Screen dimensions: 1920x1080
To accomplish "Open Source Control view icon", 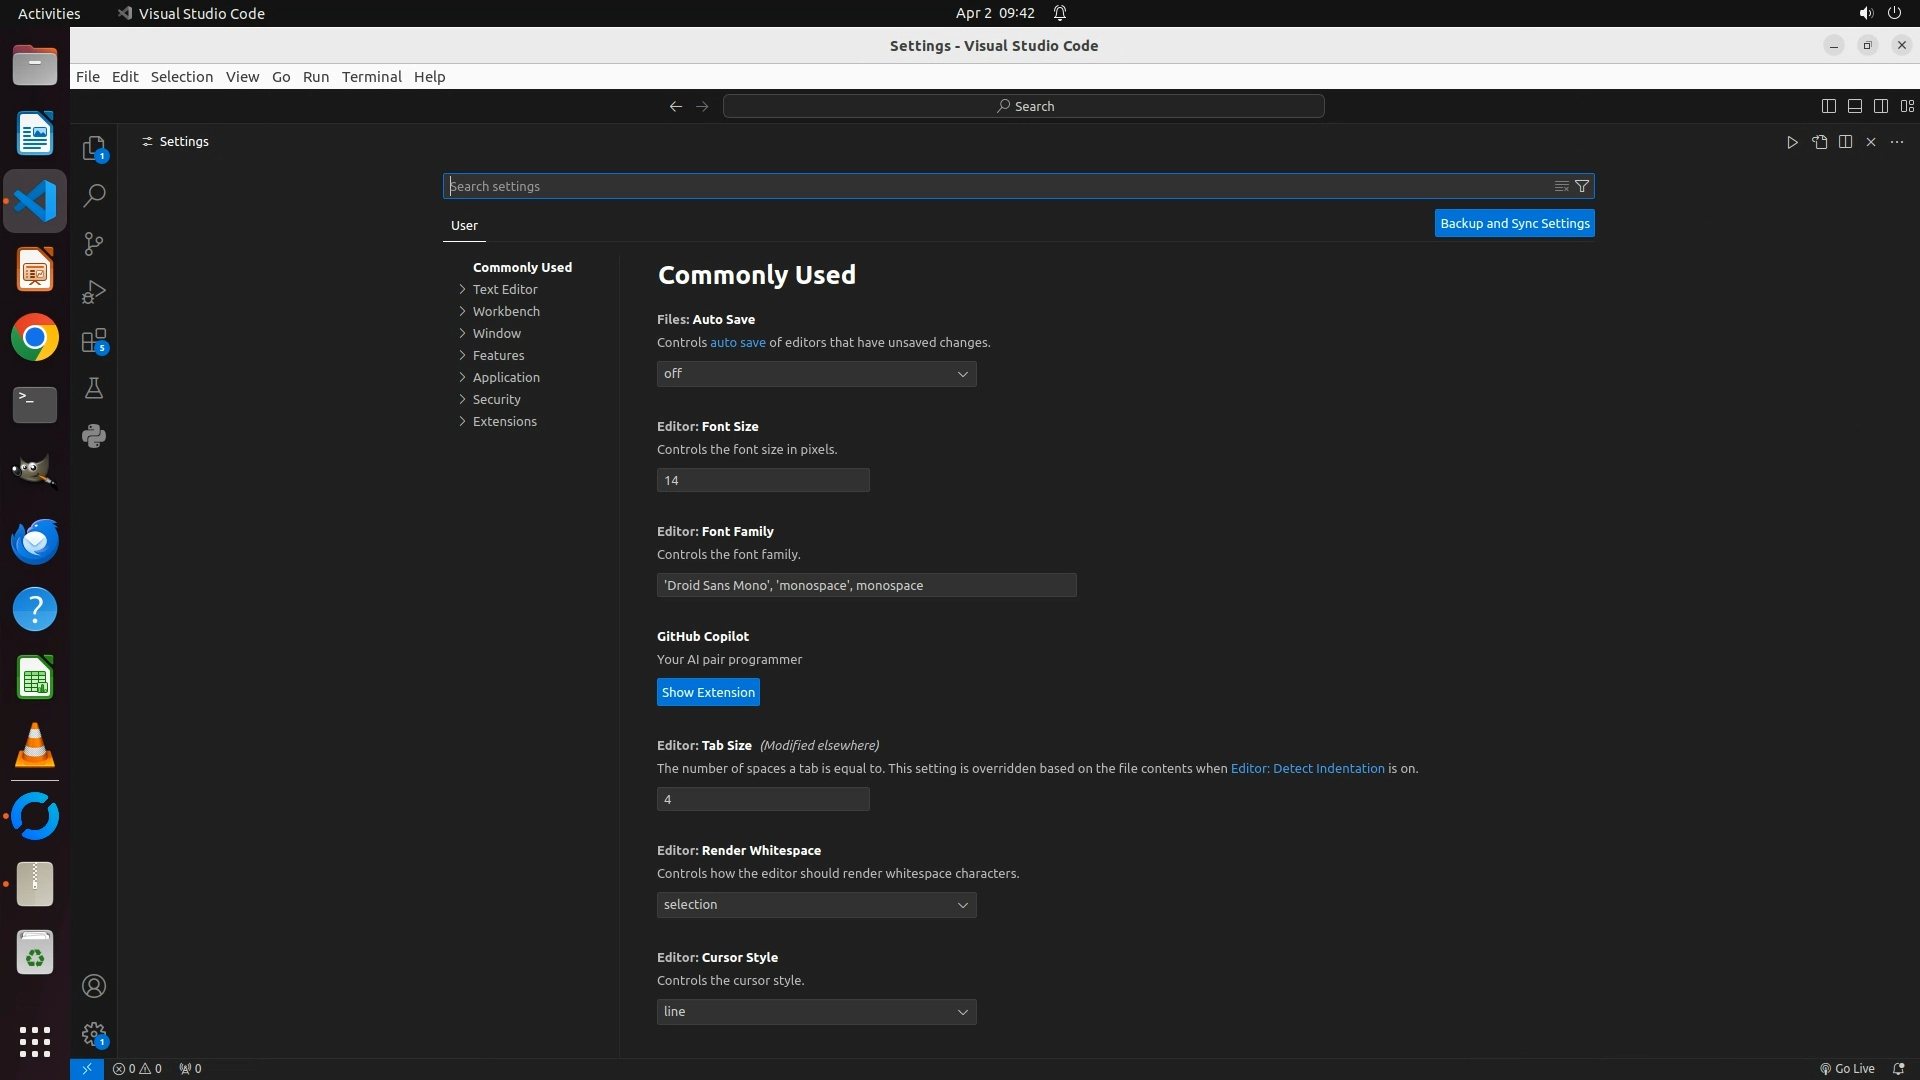I will click(94, 244).
